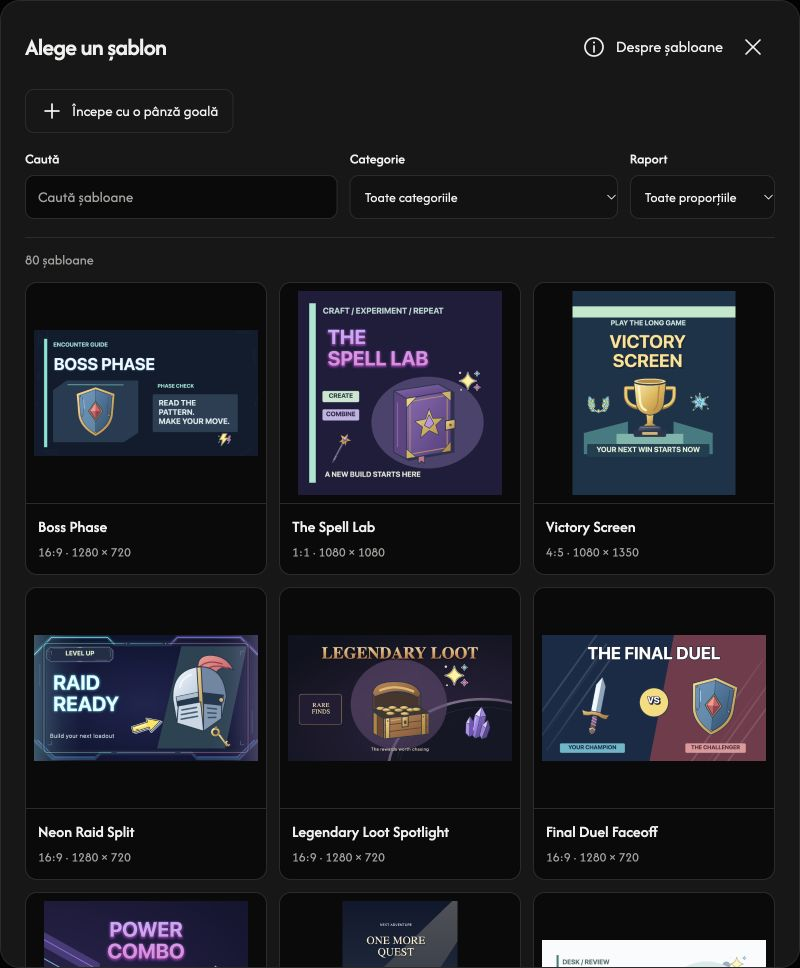Expand the Toate categoriile dropdown
This screenshot has height=968, width=800.
click(x=483, y=198)
